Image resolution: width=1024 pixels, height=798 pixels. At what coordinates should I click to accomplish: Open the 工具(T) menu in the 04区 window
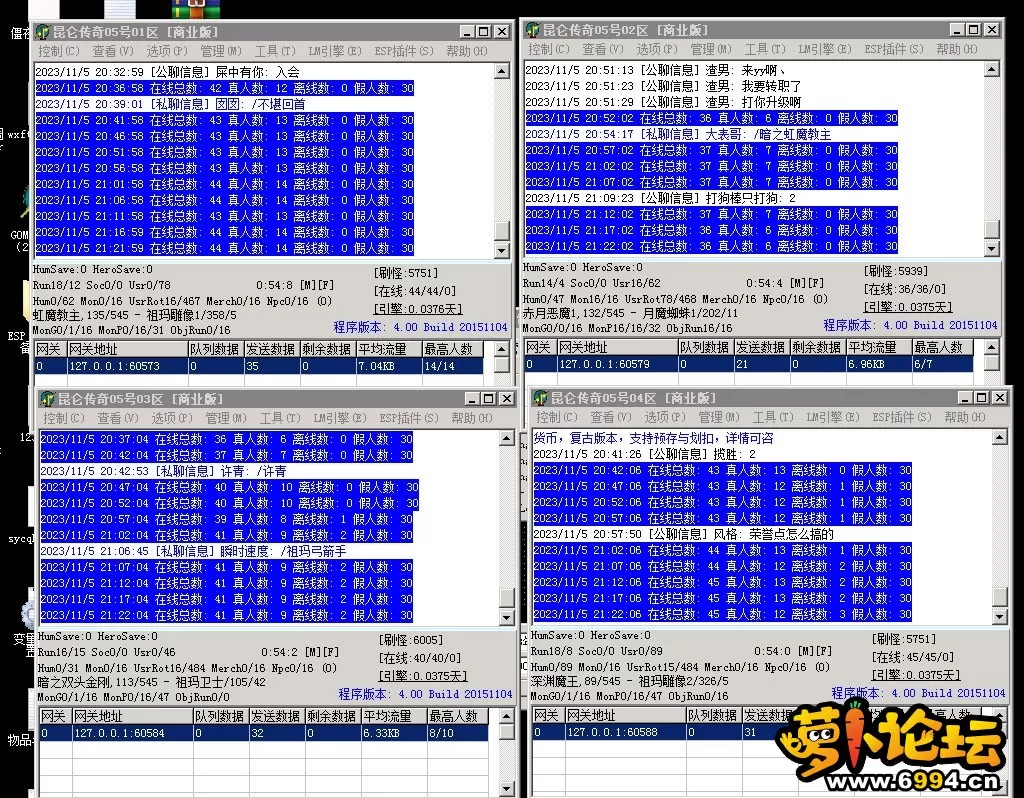773,417
